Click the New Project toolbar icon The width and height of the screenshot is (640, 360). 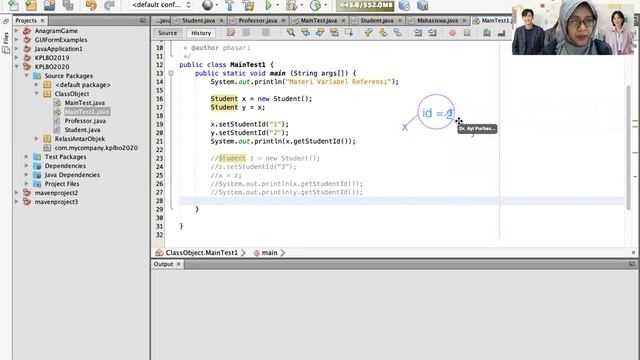tap(31, 5)
